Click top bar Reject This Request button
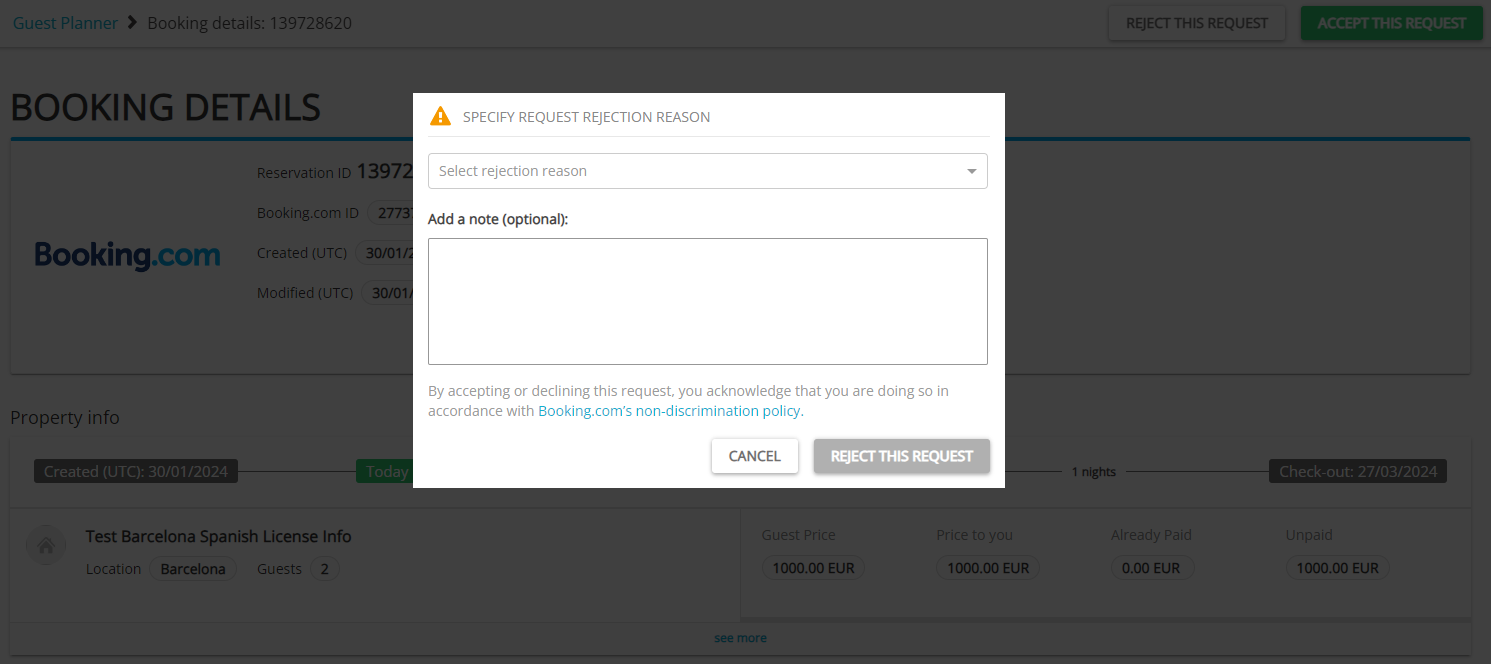Image resolution: width=1491 pixels, height=664 pixels. pyautogui.click(x=1197, y=23)
